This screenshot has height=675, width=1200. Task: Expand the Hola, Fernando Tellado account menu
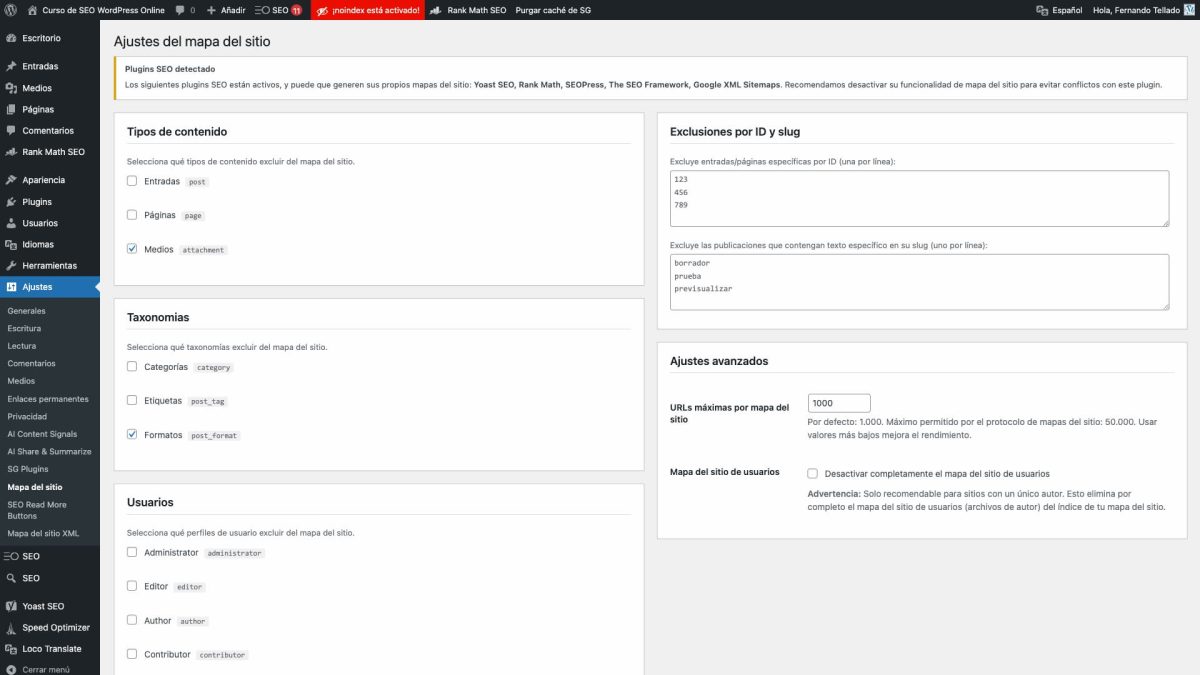(x=1135, y=11)
